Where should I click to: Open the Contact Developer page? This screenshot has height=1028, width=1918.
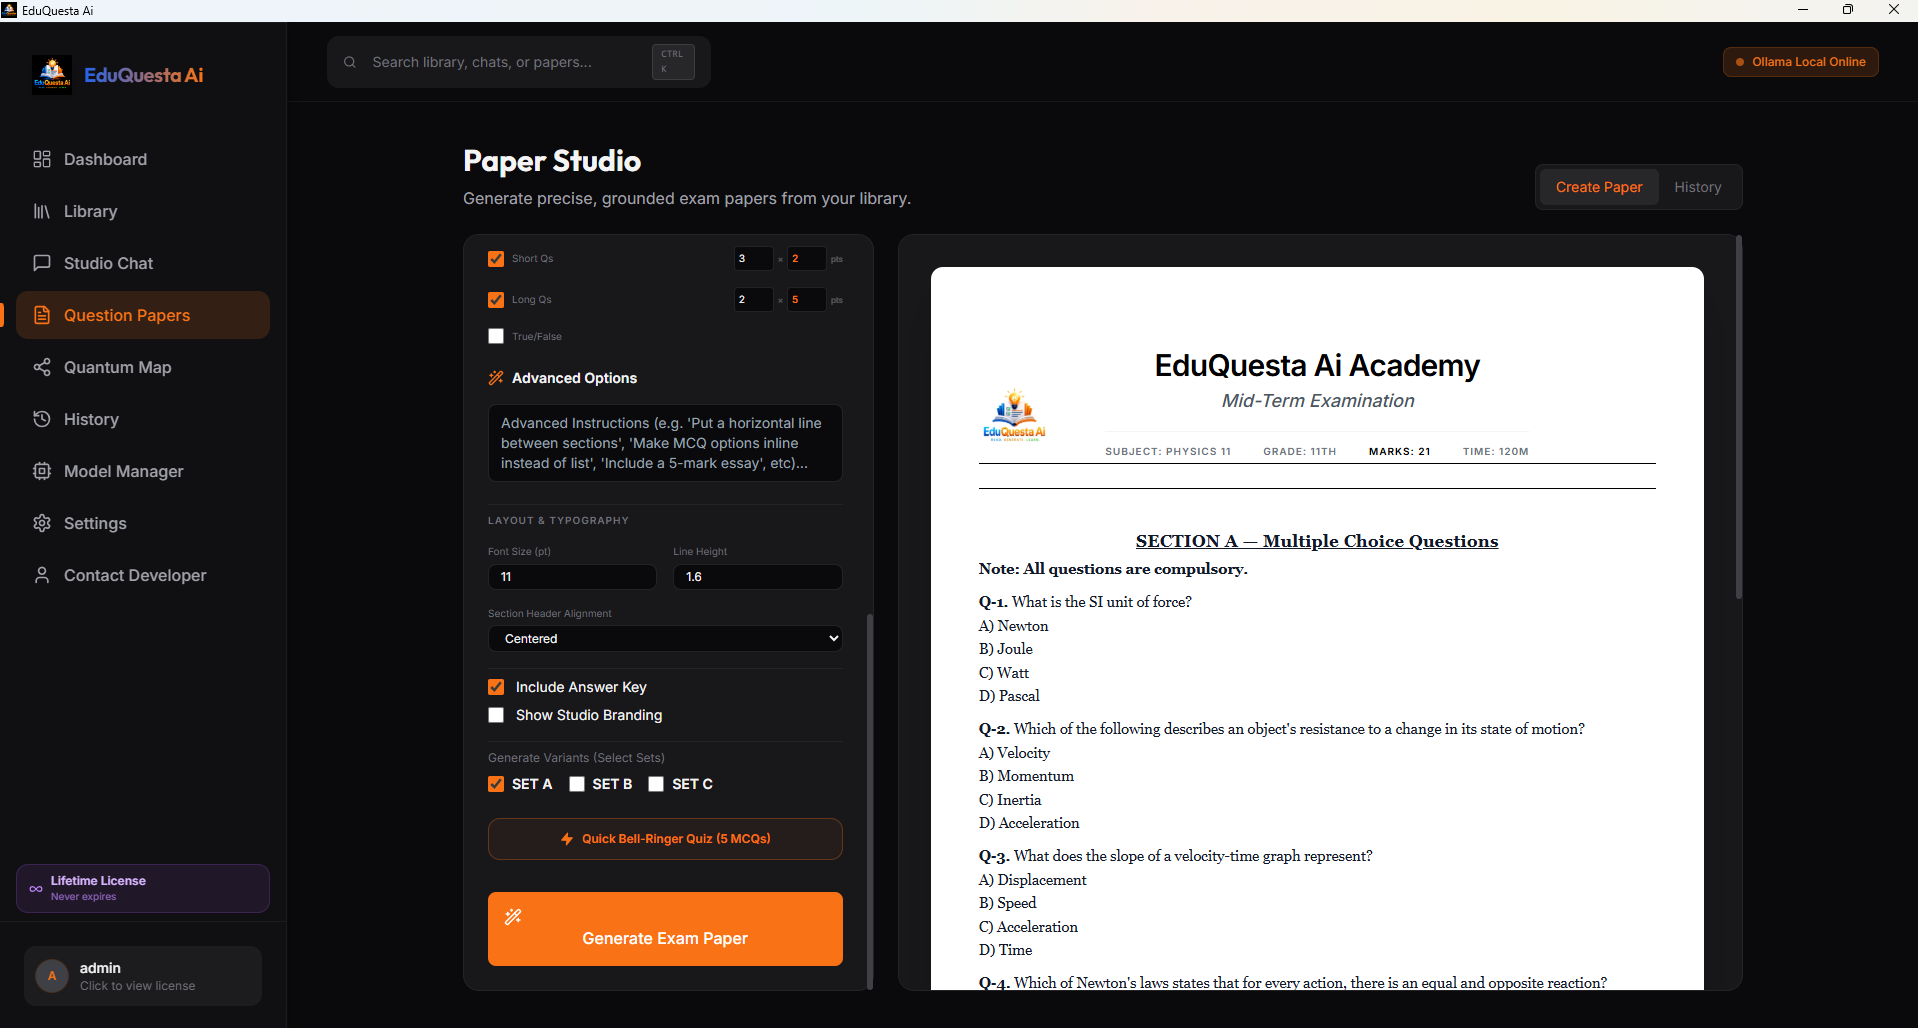[134, 575]
